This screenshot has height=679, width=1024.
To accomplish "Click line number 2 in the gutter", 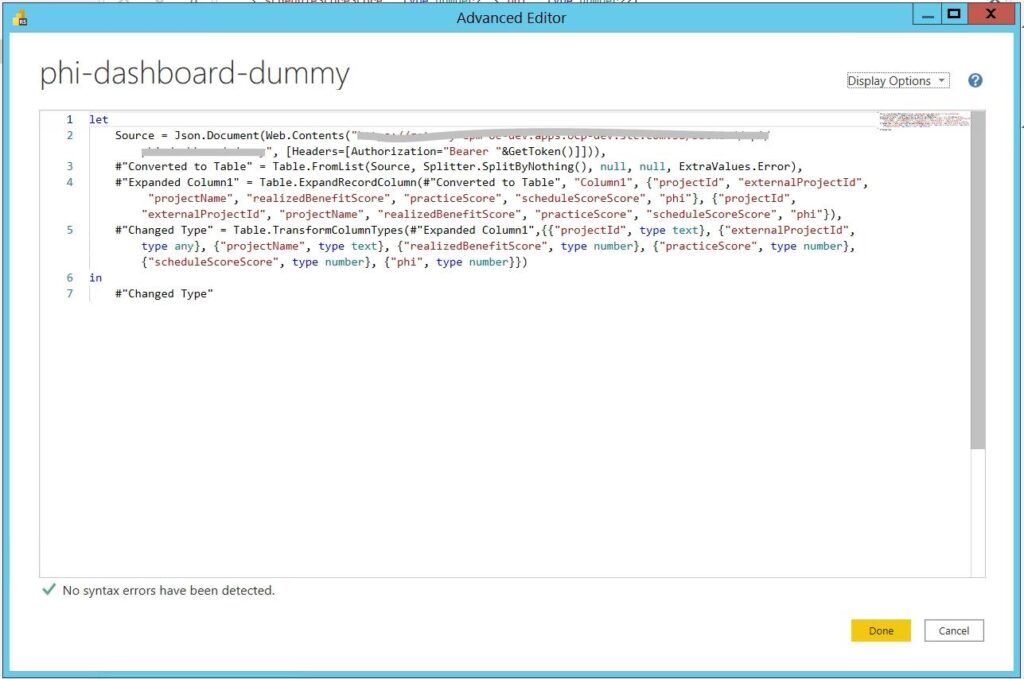I will click(x=70, y=135).
